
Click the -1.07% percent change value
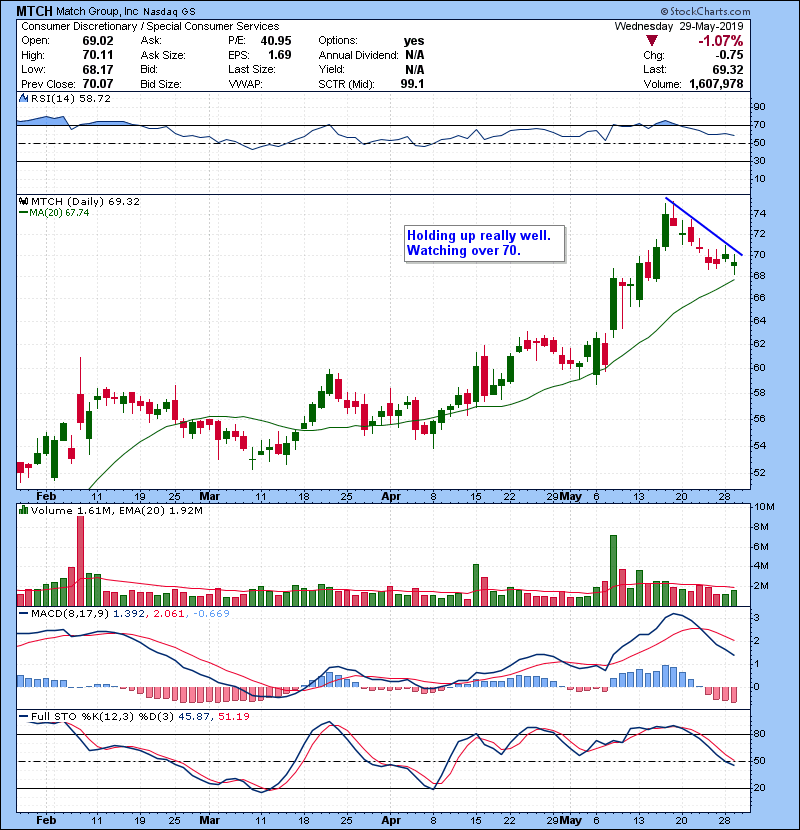[721, 41]
